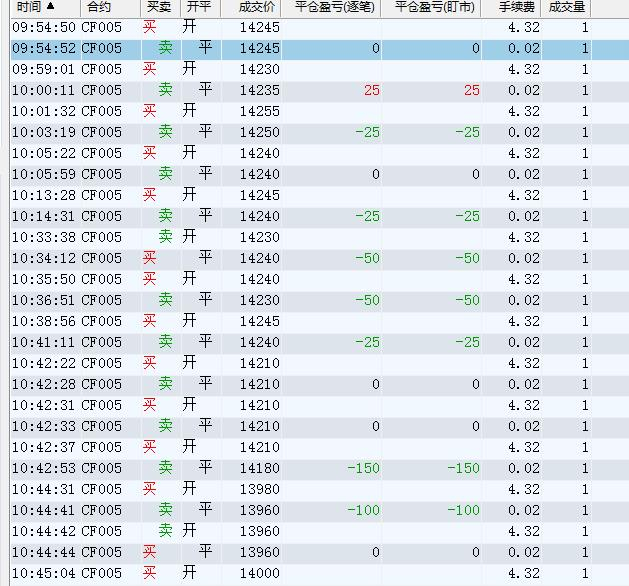Screen dimensions: 629x586
Task: Click 平 in highlighted 09:54:52 row
Action: coord(205,47)
